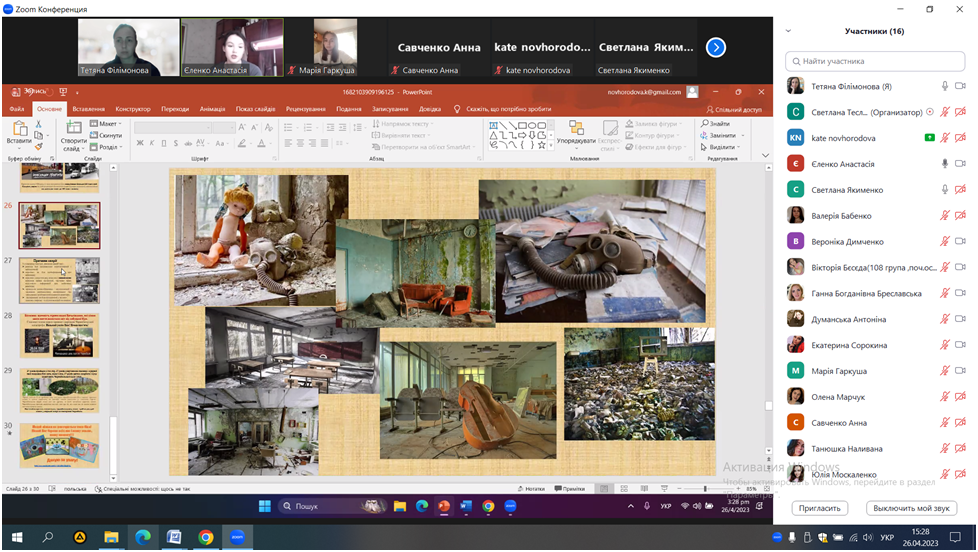Open Google Chrome from the Windows taskbar

[x=205, y=537]
